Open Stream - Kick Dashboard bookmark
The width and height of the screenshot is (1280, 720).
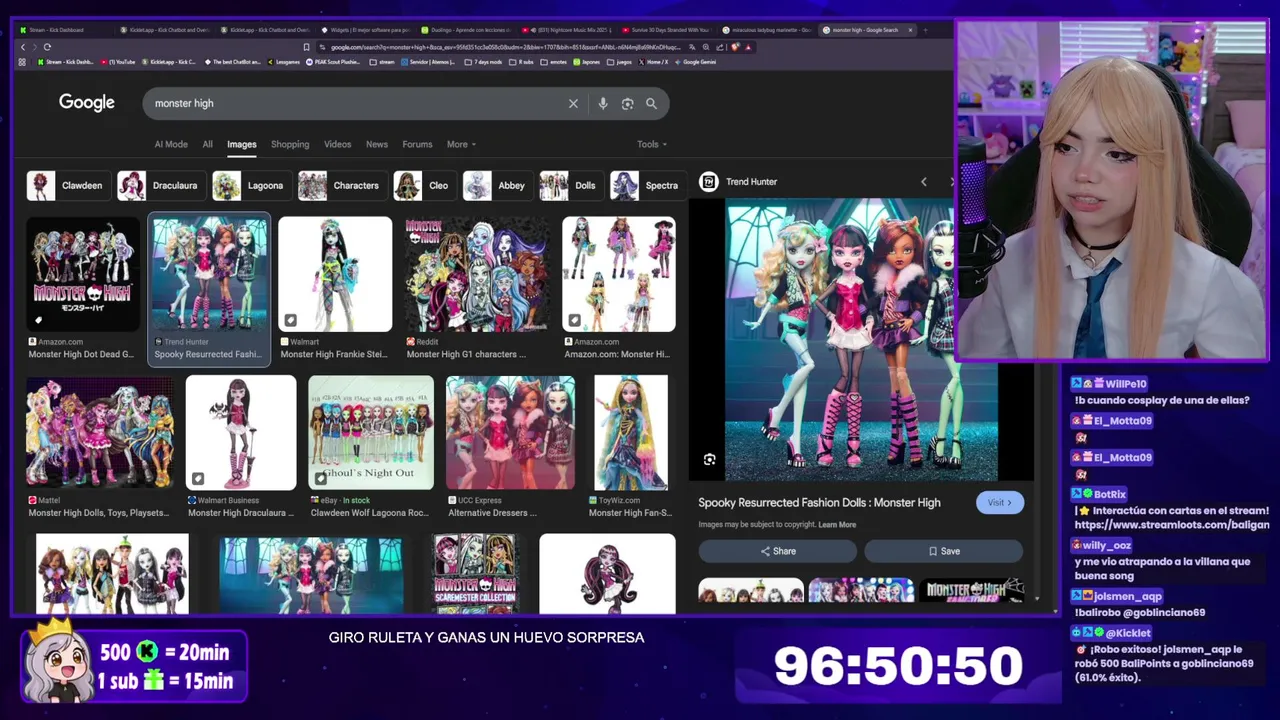tap(65, 62)
